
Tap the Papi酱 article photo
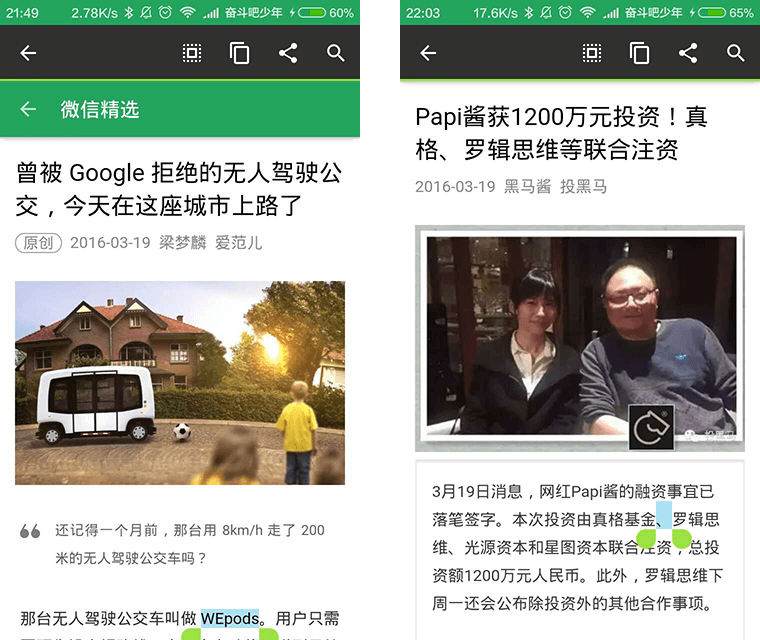click(x=580, y=338)
